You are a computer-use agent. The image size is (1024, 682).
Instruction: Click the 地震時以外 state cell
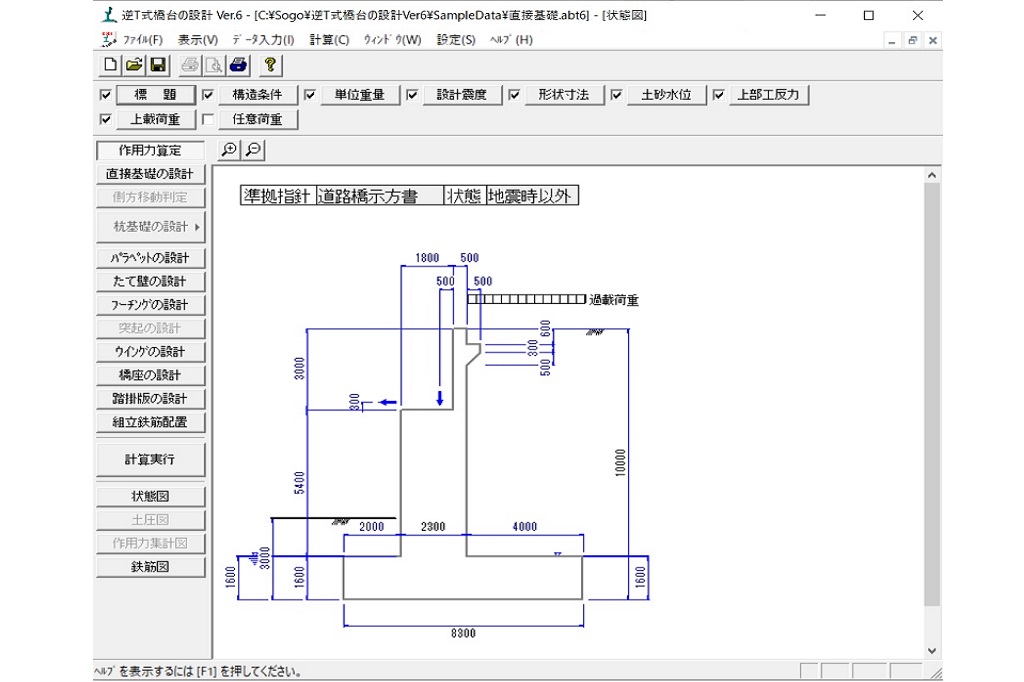[x=532, y=195]
